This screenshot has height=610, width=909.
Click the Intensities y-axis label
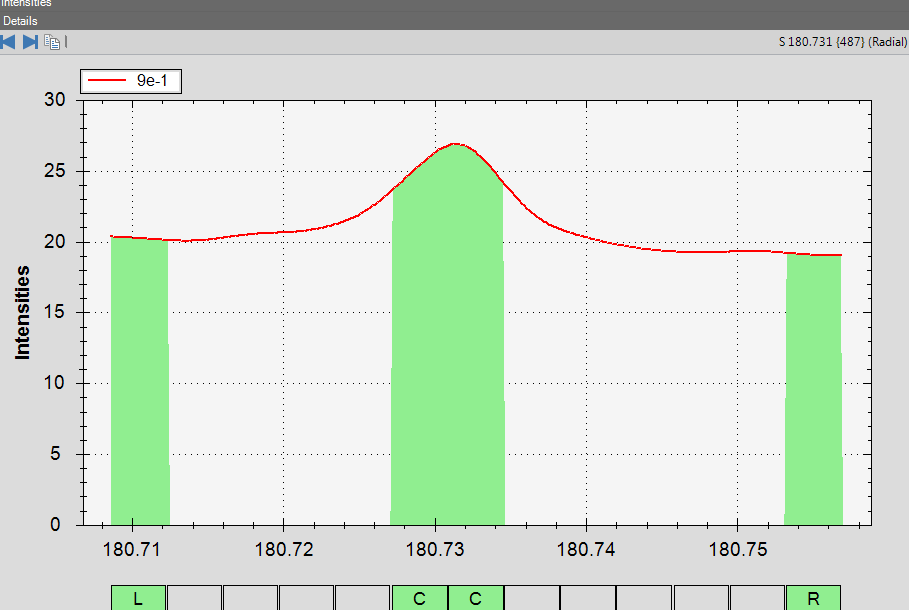(x=22, y=312)
